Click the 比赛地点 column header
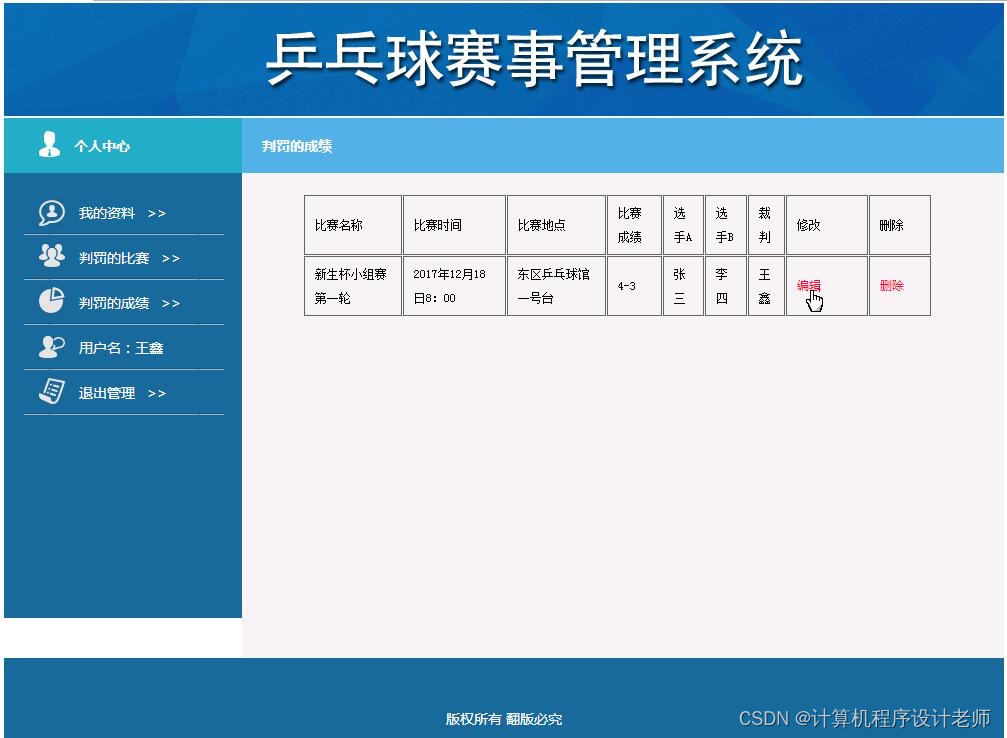Viewport: 1007px width, 738px height. (556, 225)
